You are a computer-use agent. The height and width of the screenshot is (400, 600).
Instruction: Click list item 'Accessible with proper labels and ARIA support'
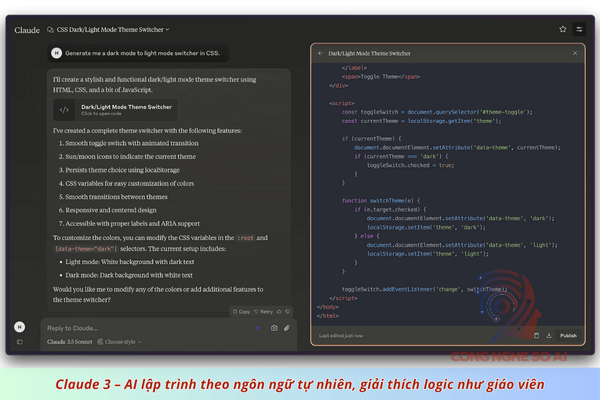tap(132, 224)
